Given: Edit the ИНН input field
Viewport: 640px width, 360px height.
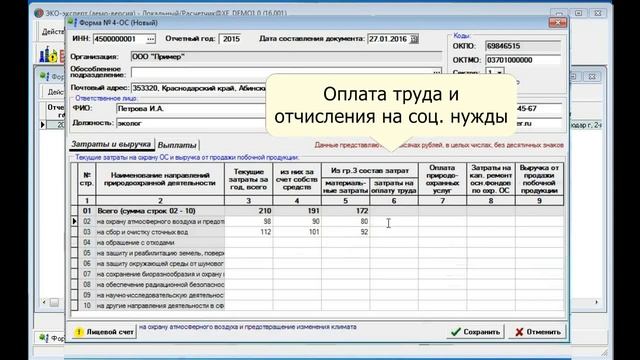Looking at the screenshot, I should [119, 39].
